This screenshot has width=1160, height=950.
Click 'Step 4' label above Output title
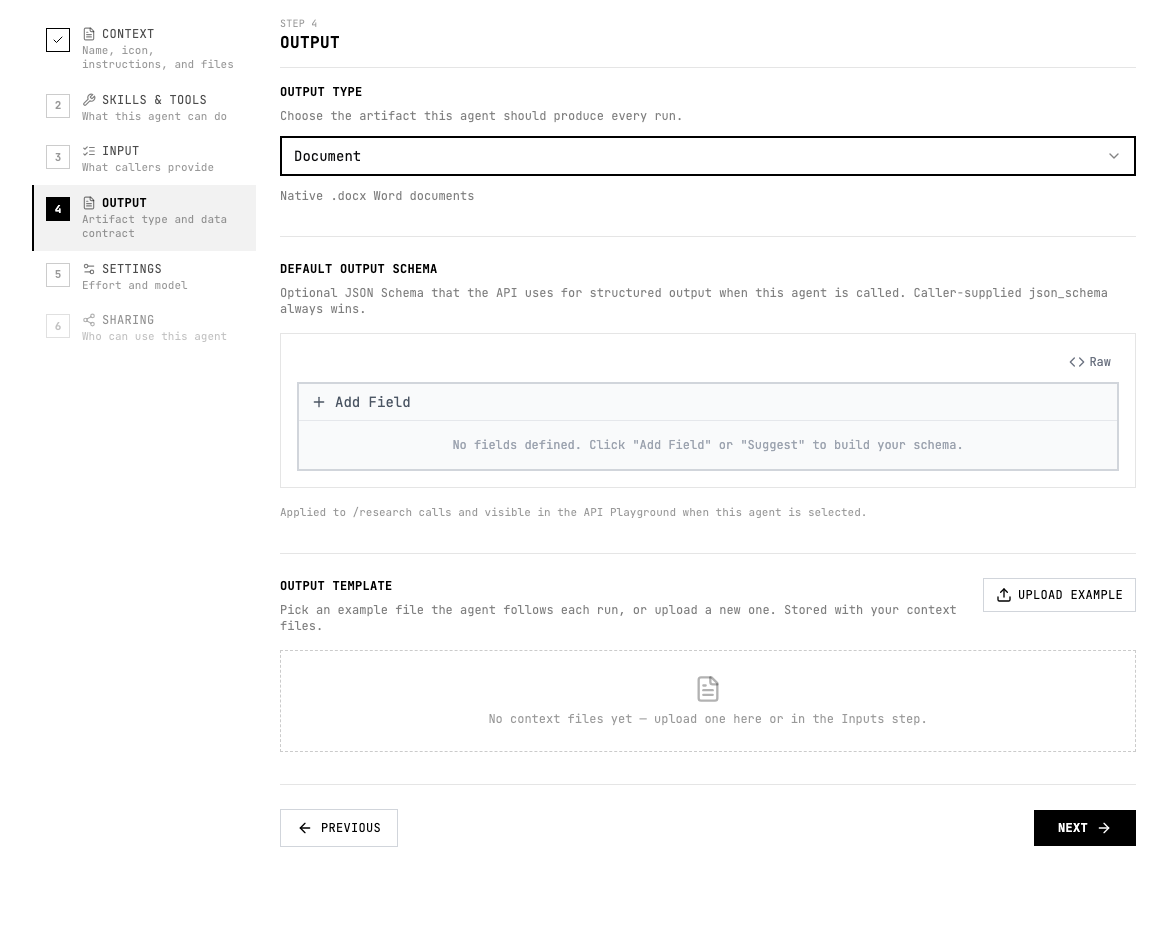pos(298,24)
